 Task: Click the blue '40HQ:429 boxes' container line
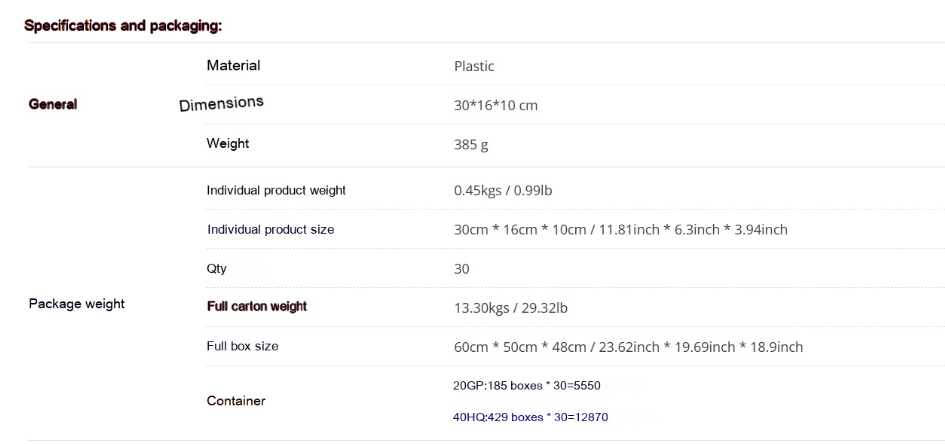click(530, 417)
